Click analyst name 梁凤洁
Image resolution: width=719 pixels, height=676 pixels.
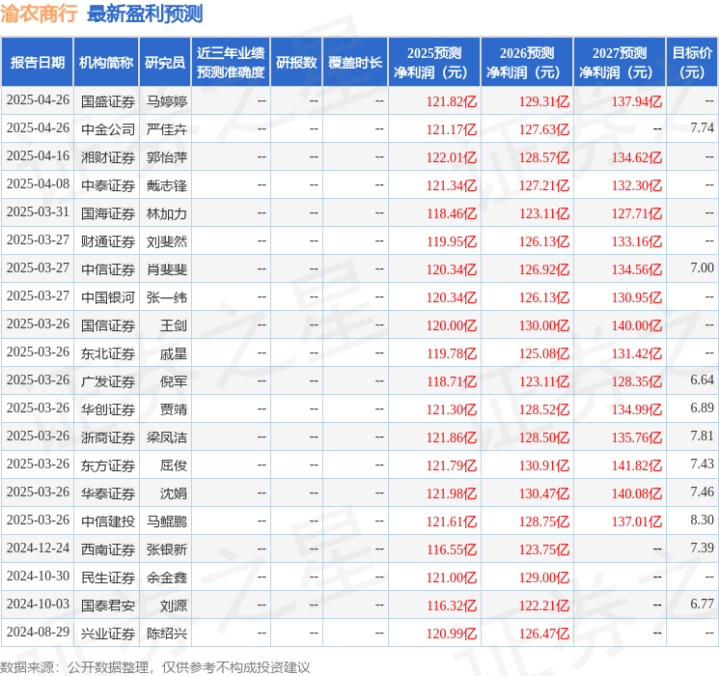166,437
